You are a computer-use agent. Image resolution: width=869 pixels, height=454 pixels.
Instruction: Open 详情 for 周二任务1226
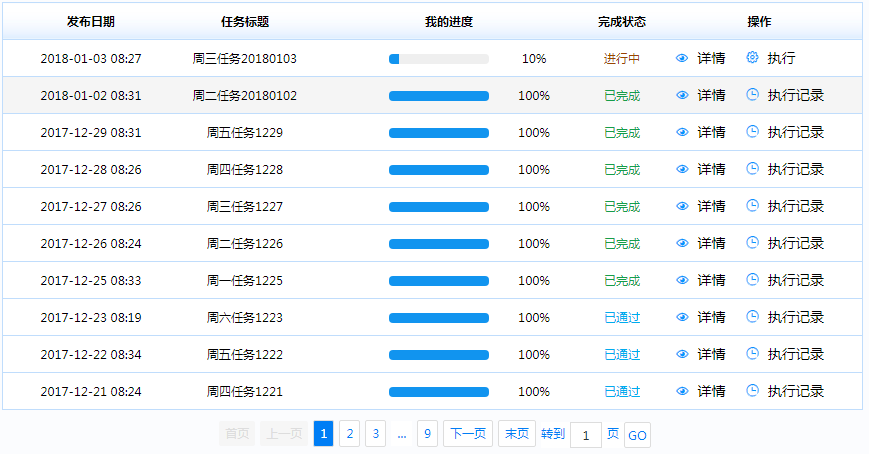pos(711,243)
